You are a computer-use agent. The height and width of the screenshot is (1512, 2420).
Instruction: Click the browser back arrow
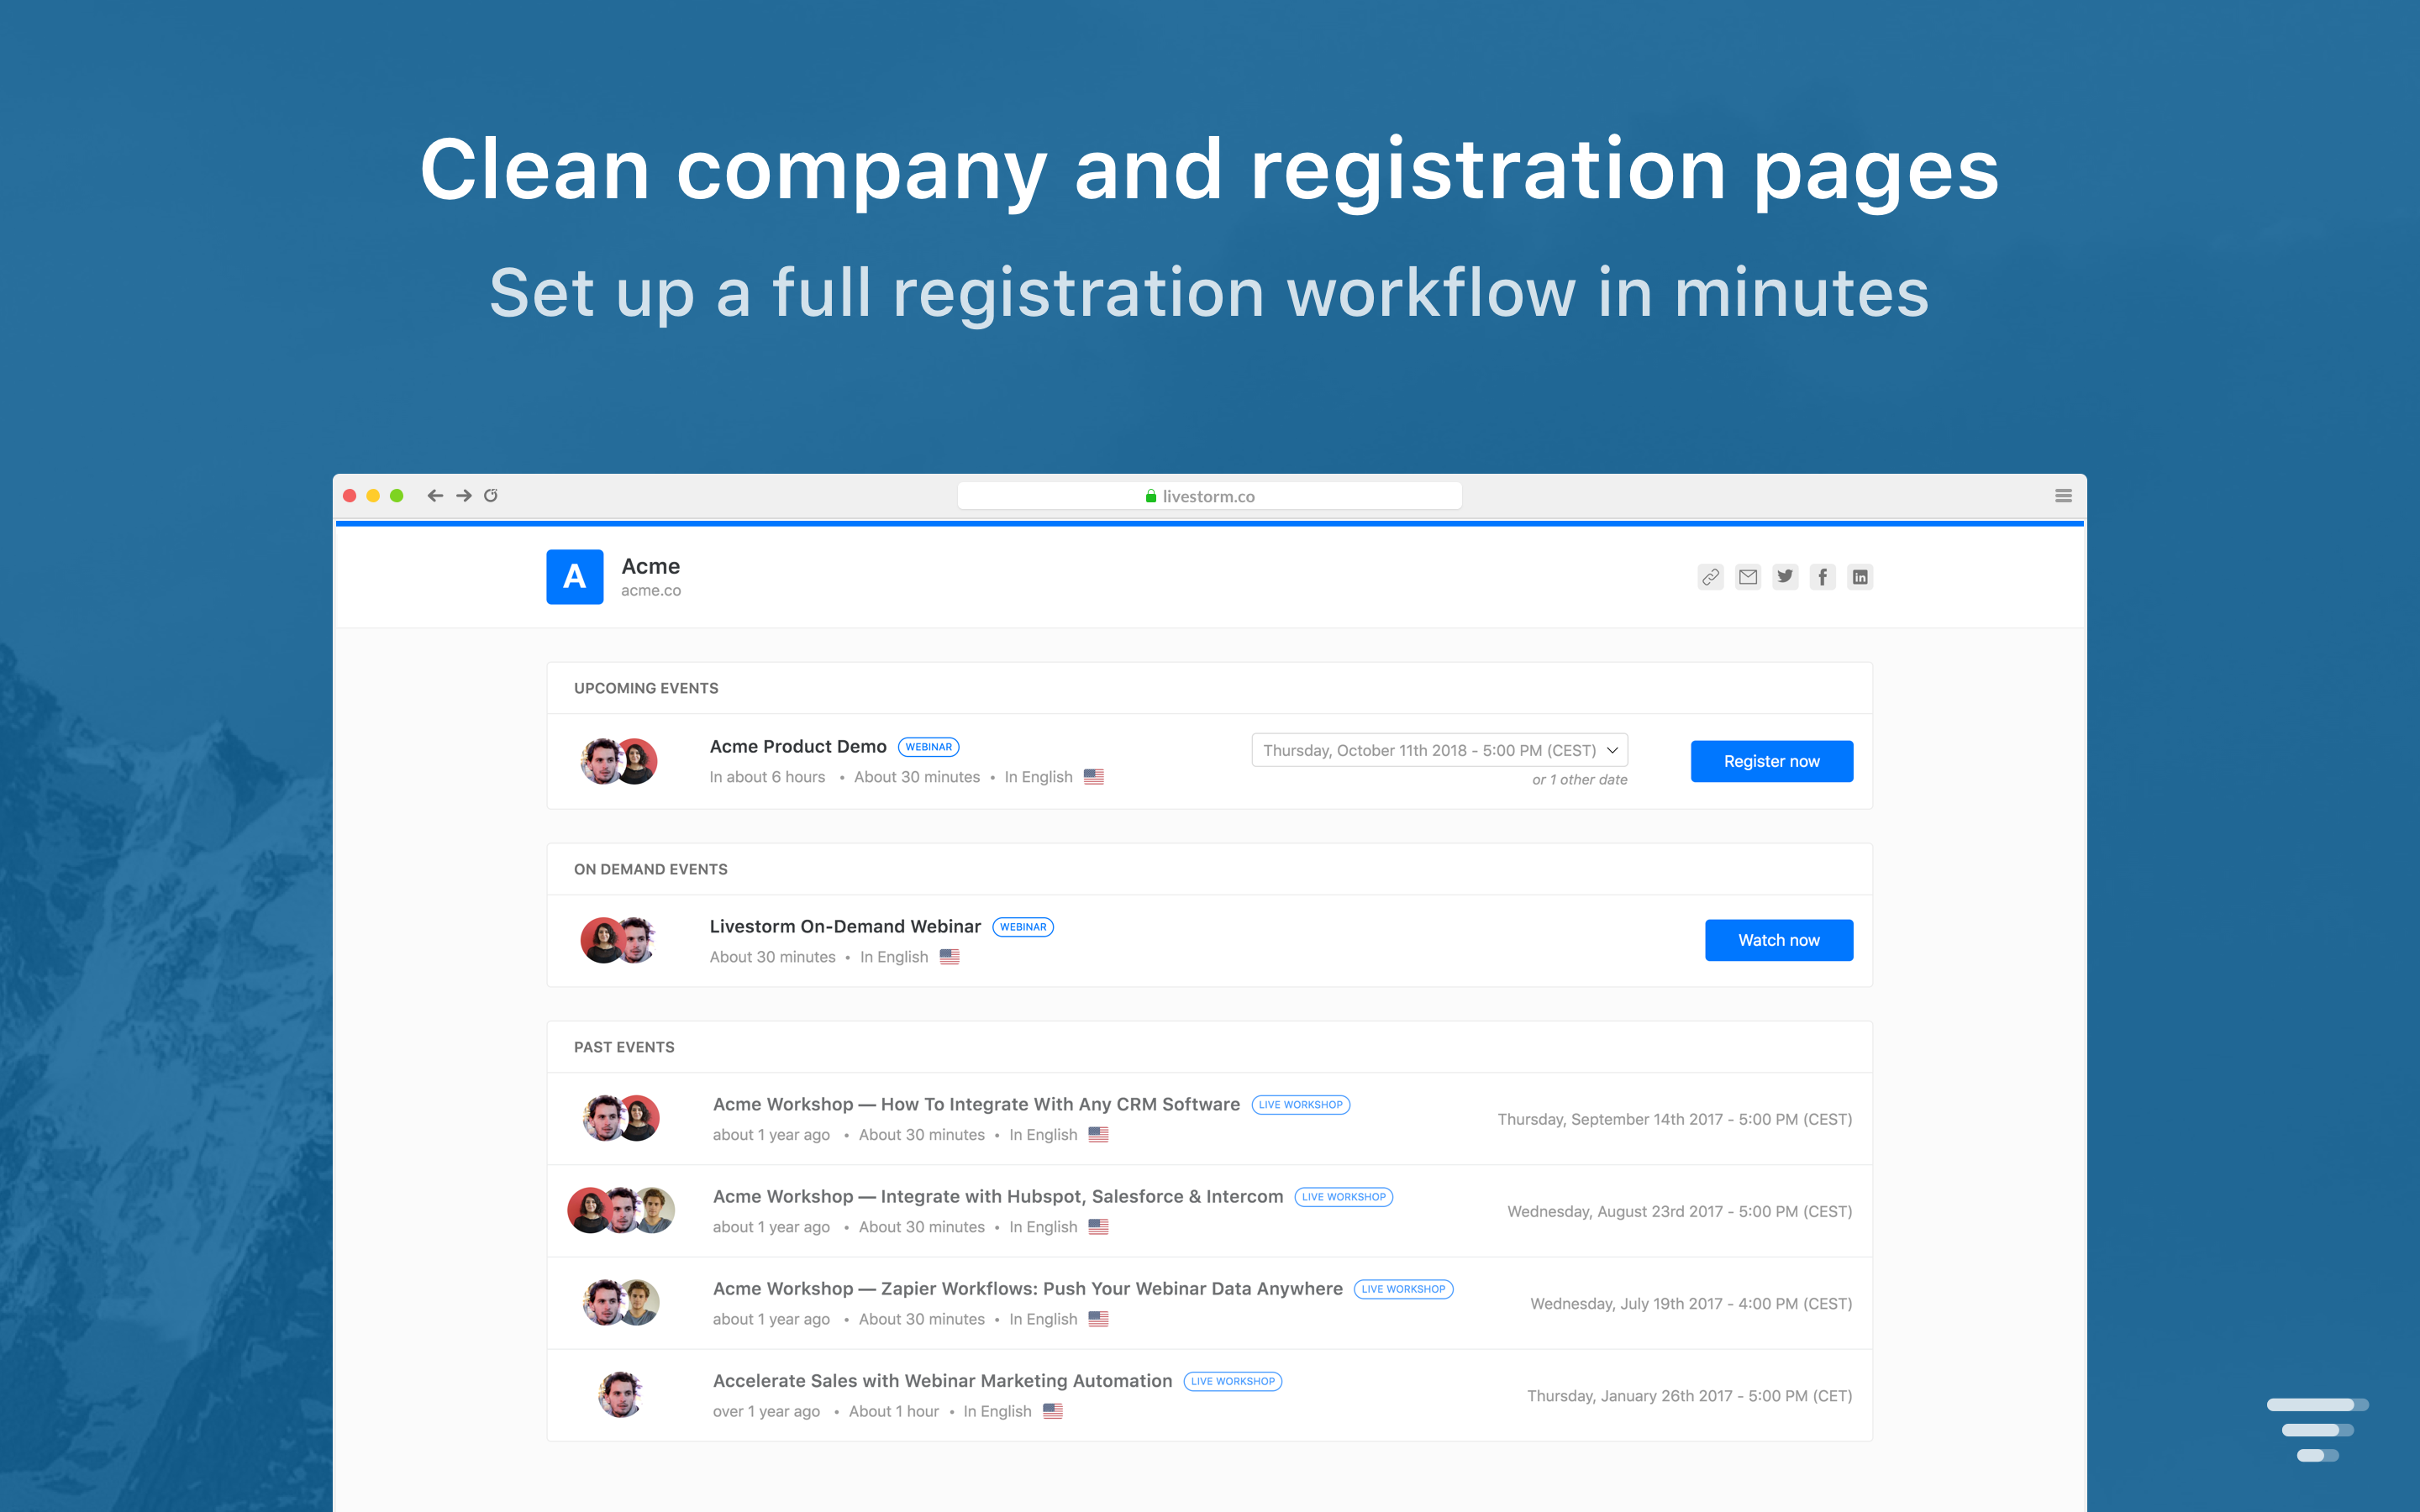point(435,496)
